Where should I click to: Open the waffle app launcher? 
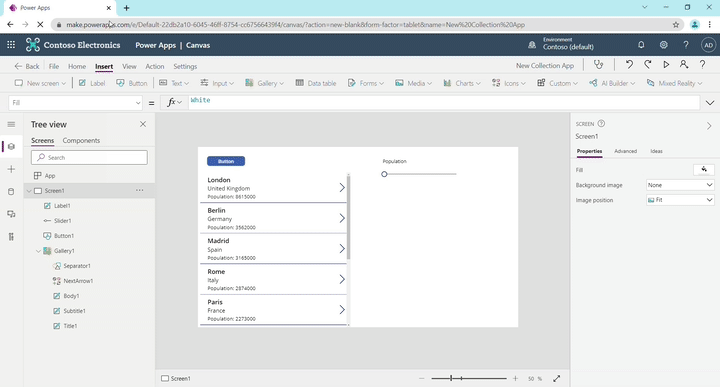[11, 45]
